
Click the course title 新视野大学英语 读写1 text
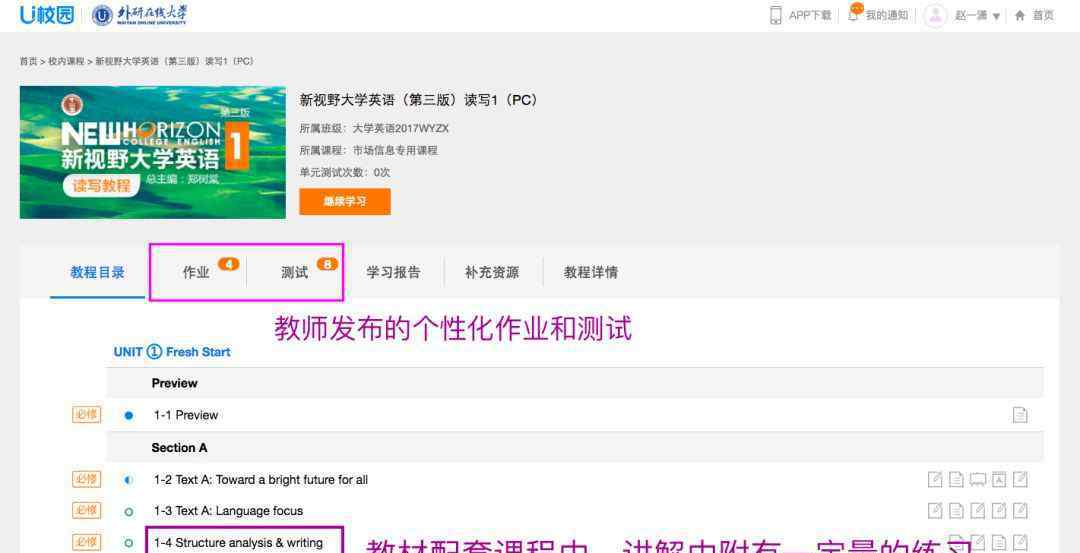(417, 101)
